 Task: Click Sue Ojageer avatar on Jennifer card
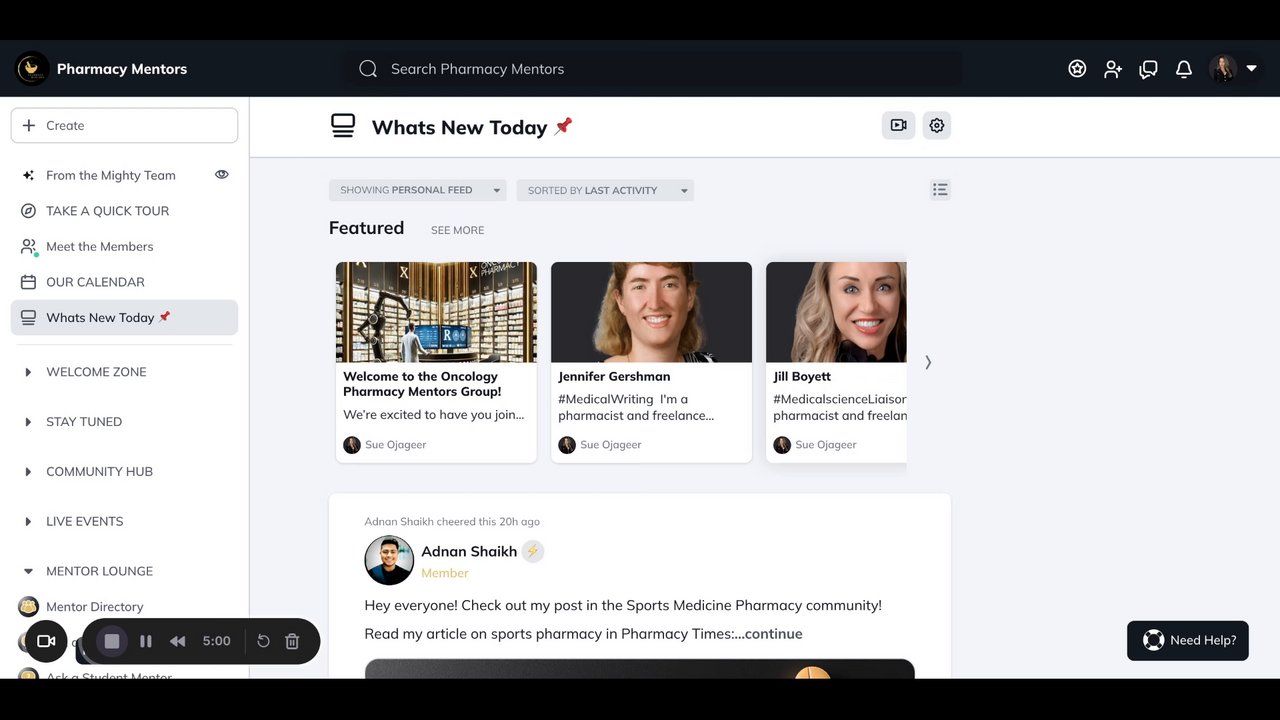point(567,445)
